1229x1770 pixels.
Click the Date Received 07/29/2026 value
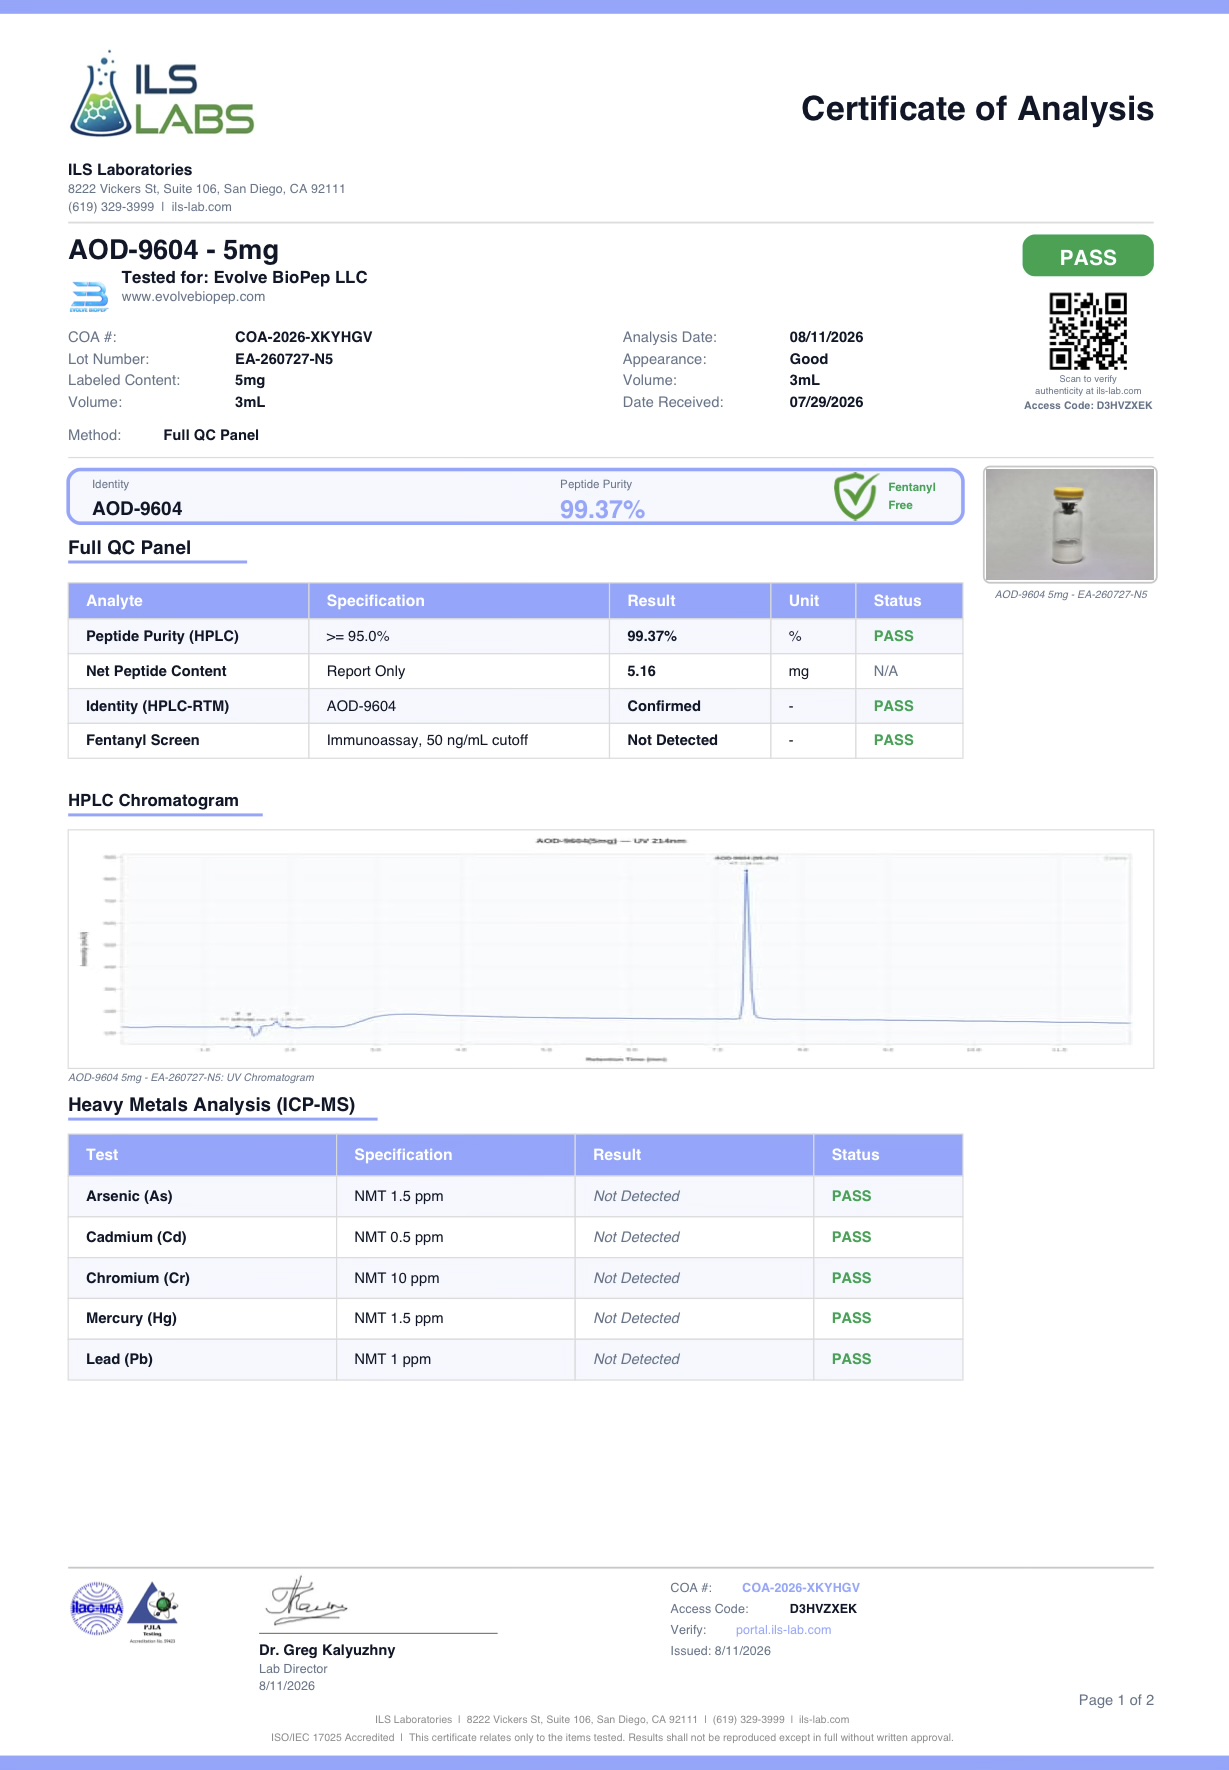(826, 402)
